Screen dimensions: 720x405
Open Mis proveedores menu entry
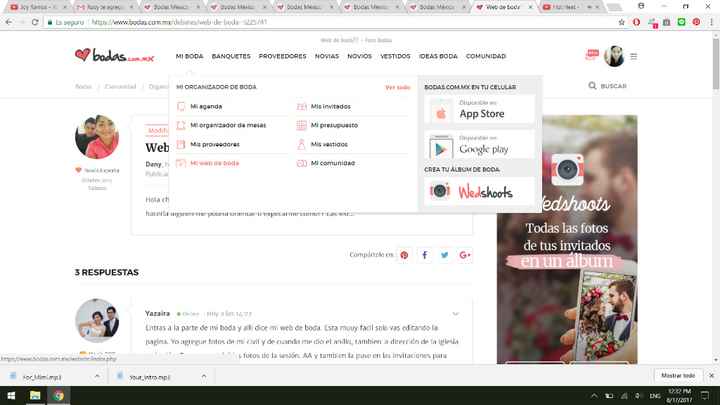tap(215, 144)
